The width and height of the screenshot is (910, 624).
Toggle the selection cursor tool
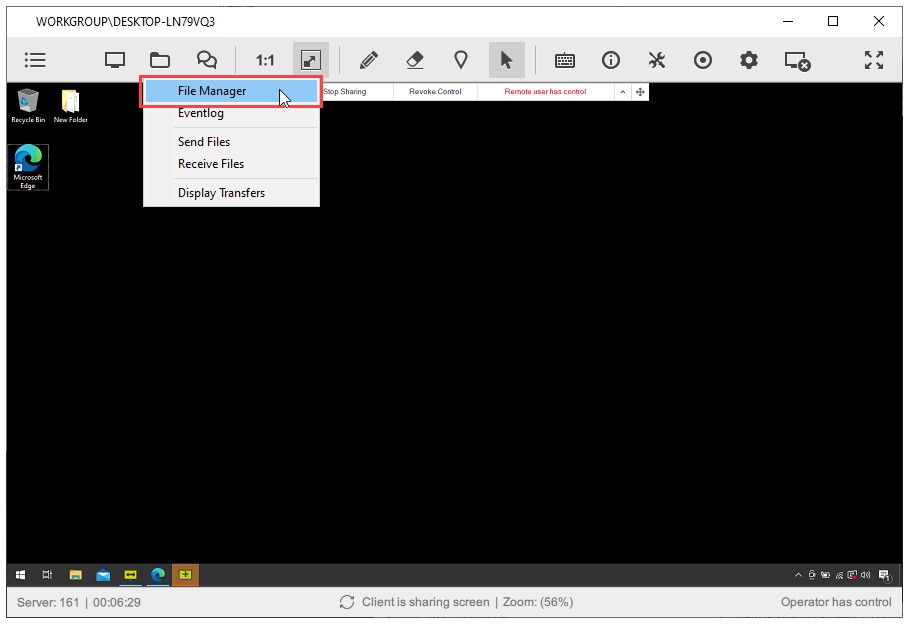click(507, 60)
